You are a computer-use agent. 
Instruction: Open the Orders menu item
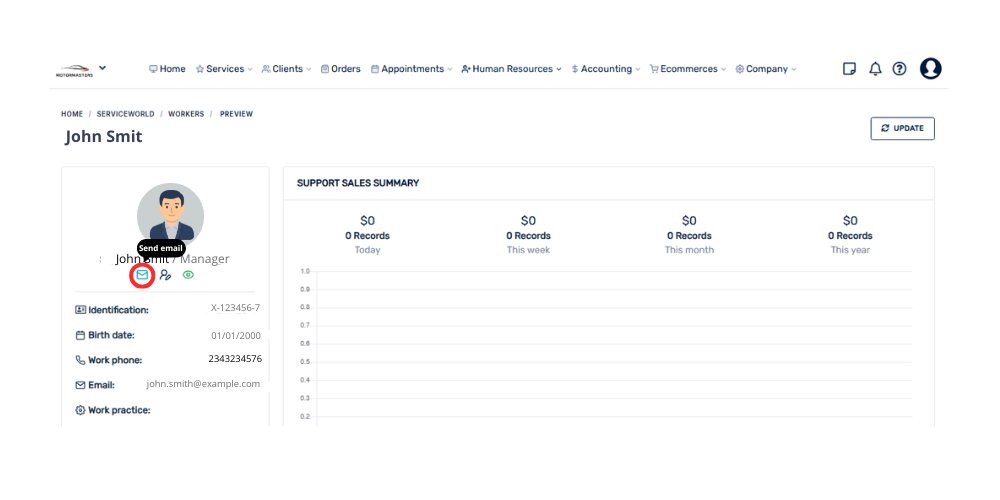click(340, 69)
